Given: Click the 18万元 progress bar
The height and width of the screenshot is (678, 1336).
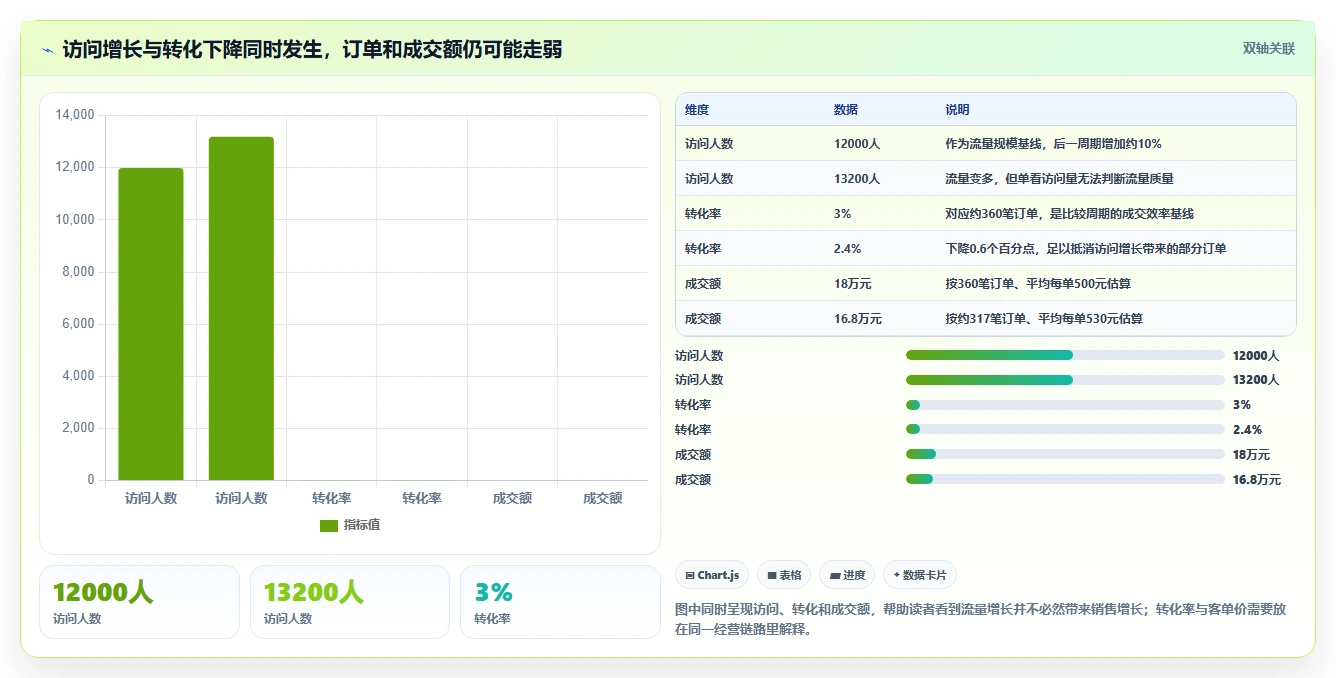Looking at the screenshot, I should (1065, 455).
